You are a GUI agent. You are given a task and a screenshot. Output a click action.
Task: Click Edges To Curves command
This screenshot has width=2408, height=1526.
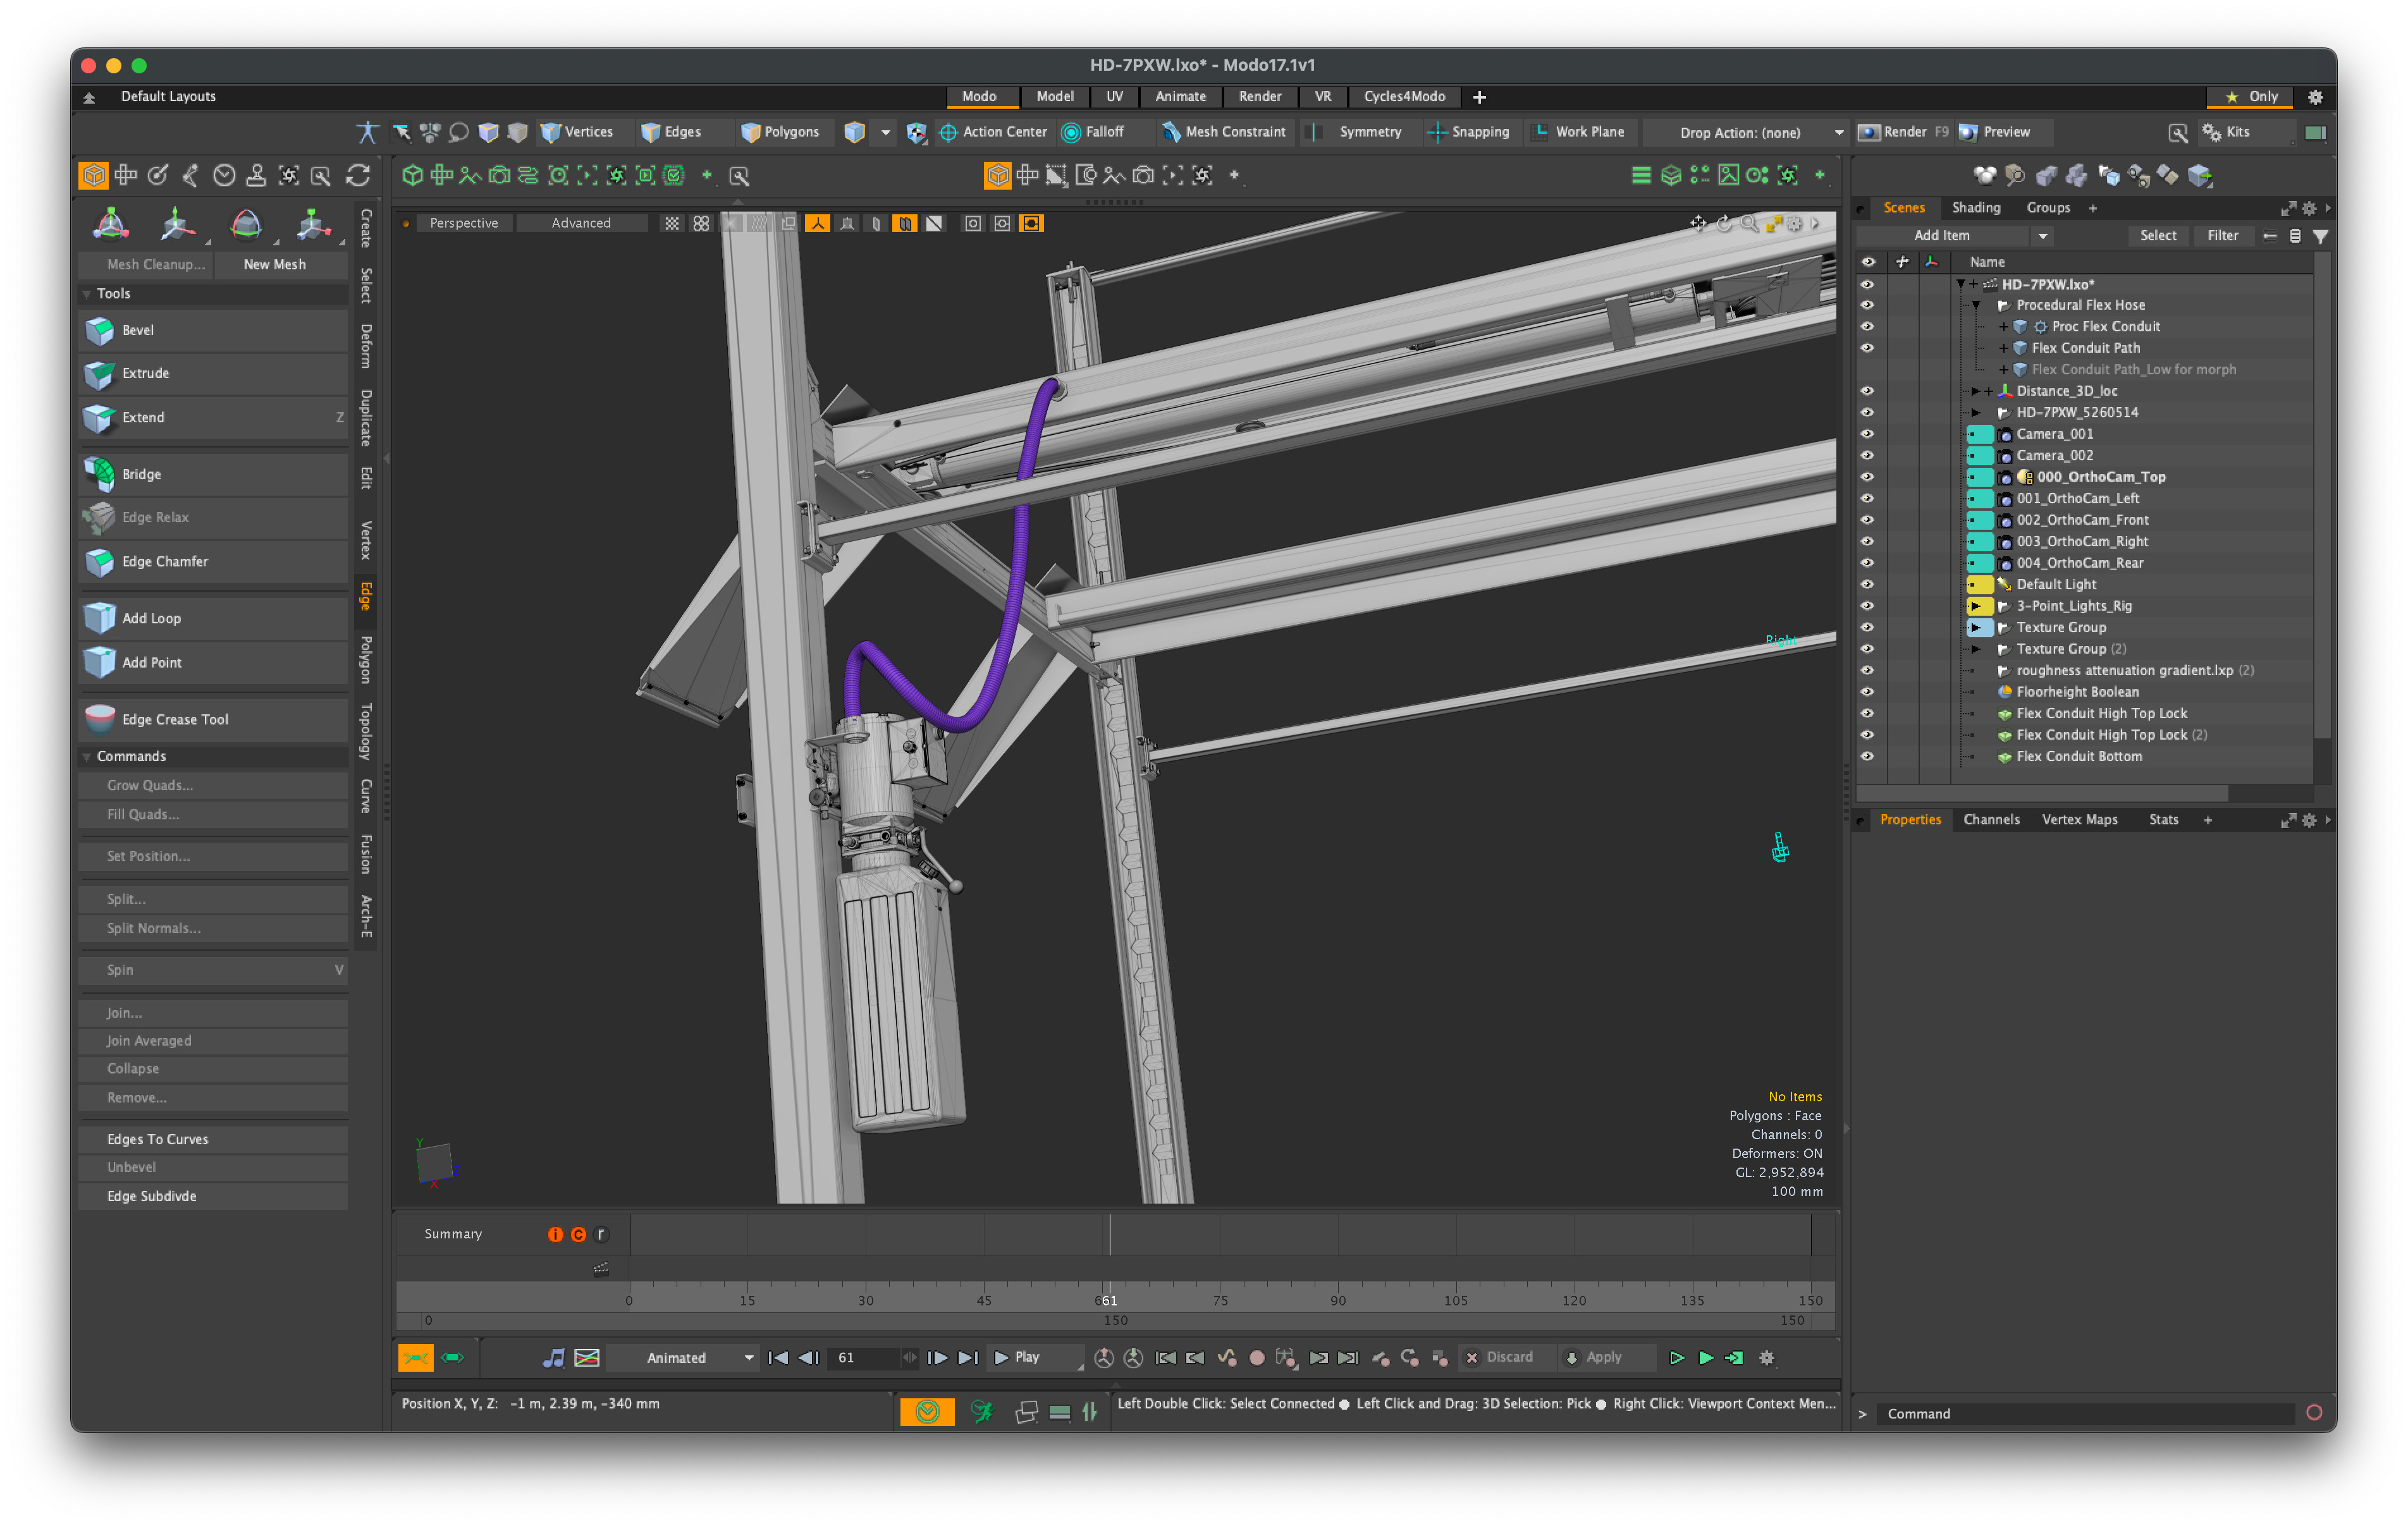coord(158,1139)
